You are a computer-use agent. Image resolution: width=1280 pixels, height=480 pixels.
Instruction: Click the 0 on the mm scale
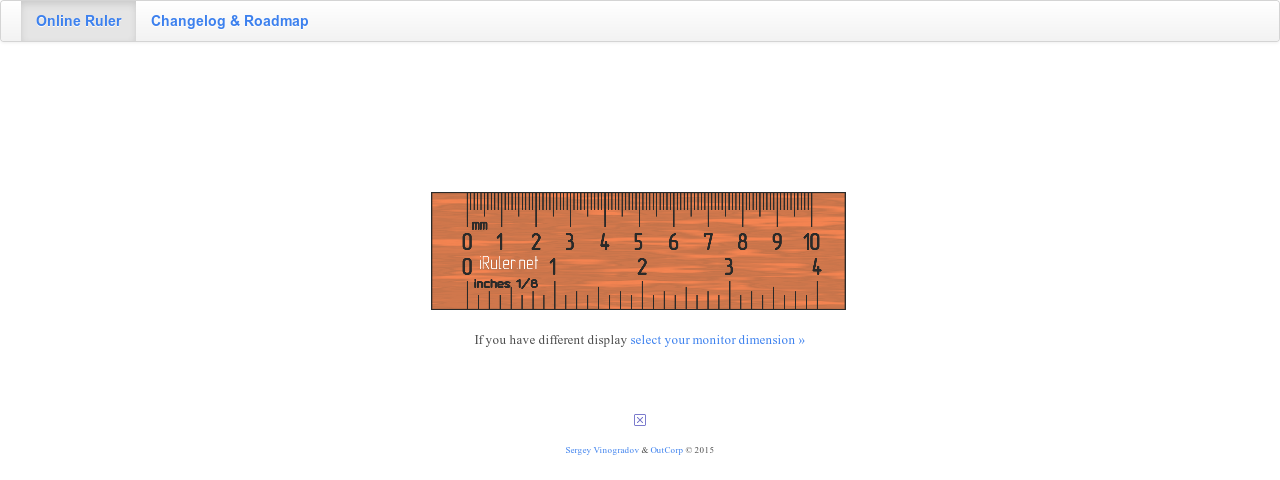[x=467, y=242]
